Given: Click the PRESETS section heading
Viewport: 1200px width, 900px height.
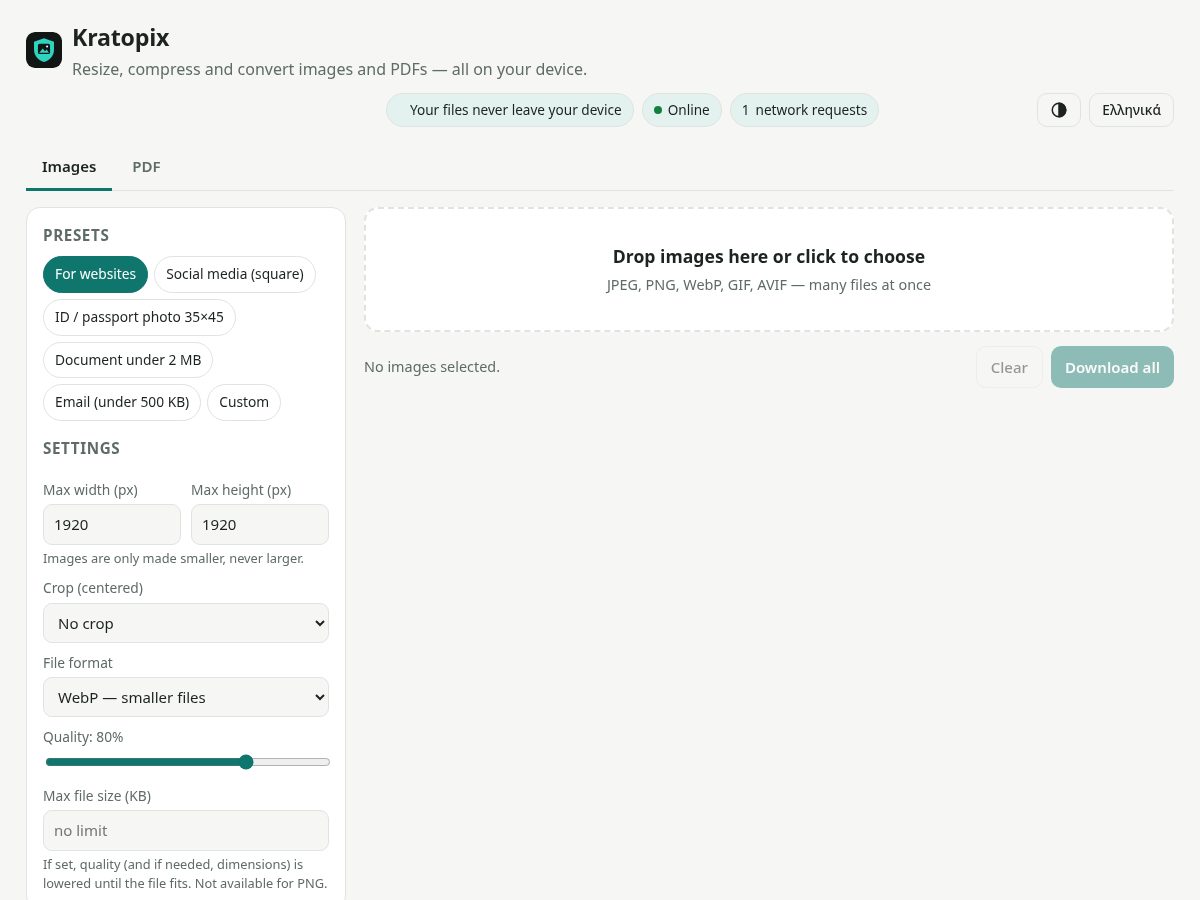Looking at the screenshot, I should point(76,235).
